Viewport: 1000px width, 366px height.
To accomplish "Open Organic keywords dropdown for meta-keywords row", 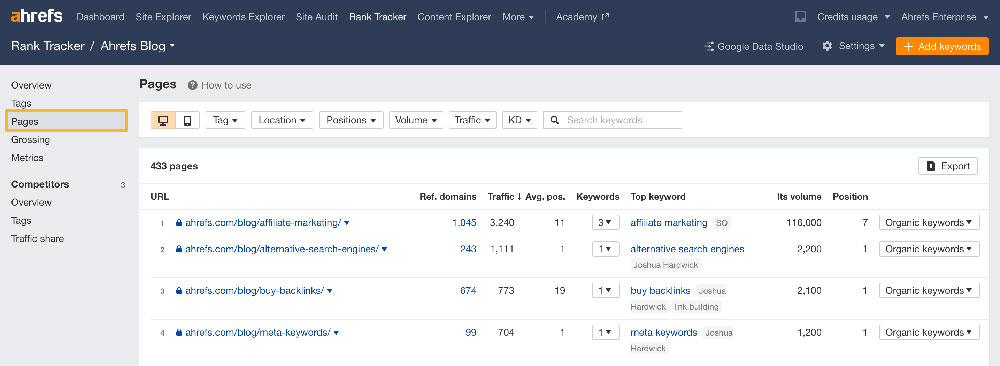I will point(929,332).
